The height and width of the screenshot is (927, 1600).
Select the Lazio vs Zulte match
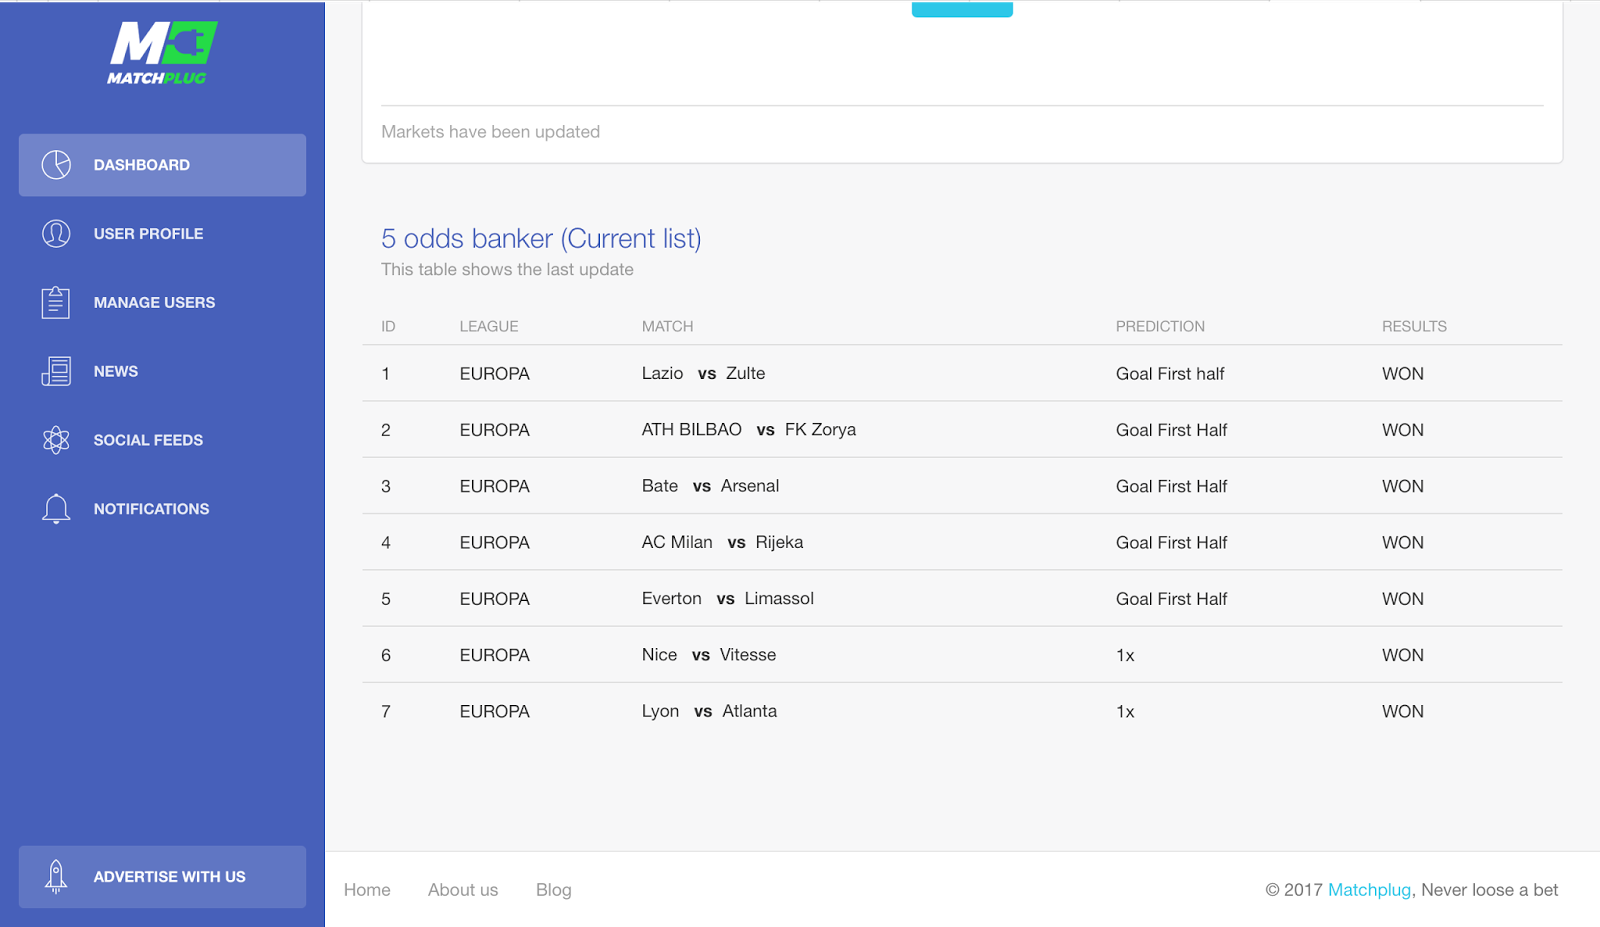click(703, 373)
